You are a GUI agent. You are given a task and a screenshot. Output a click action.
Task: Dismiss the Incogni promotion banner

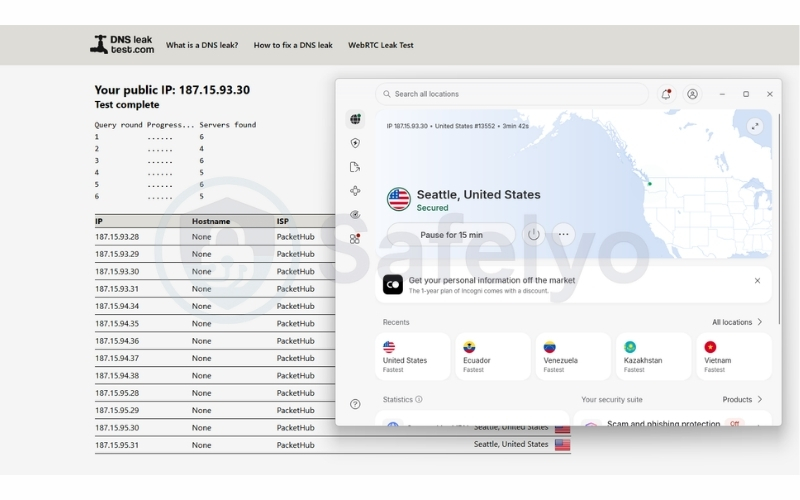[757, 281]
